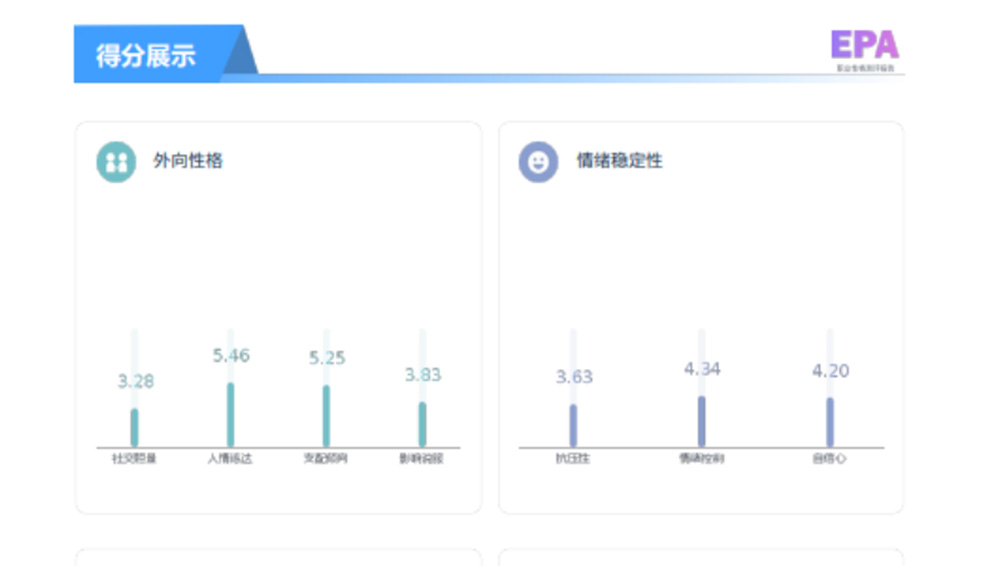Click the 人情练达 axis label
Screen dimensions: 1000x566
(x=230, y=458)
